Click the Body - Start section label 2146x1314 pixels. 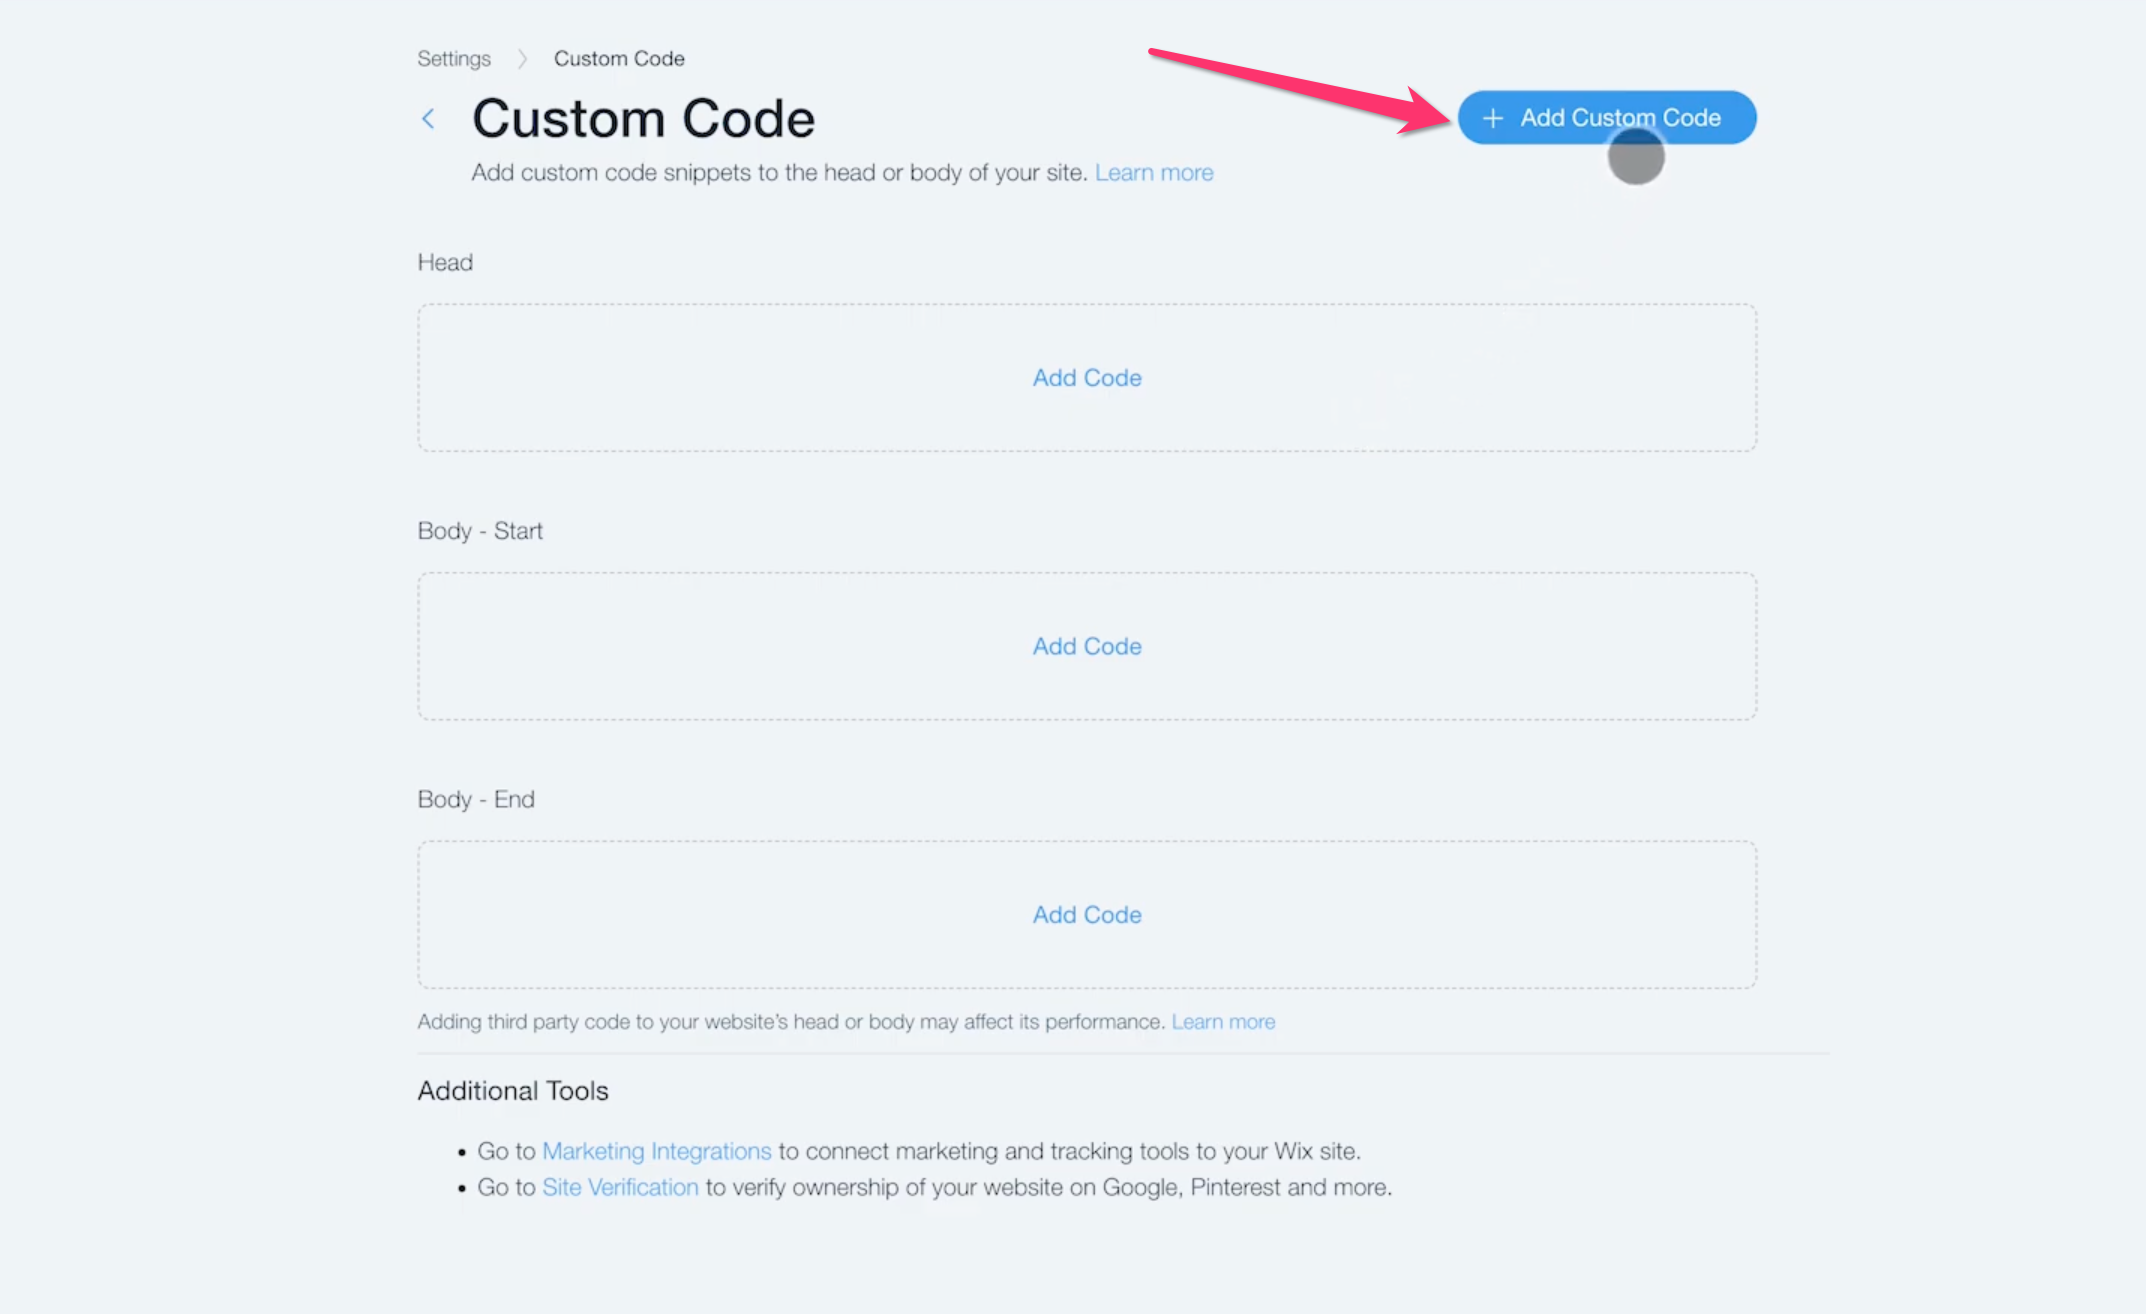480,531
